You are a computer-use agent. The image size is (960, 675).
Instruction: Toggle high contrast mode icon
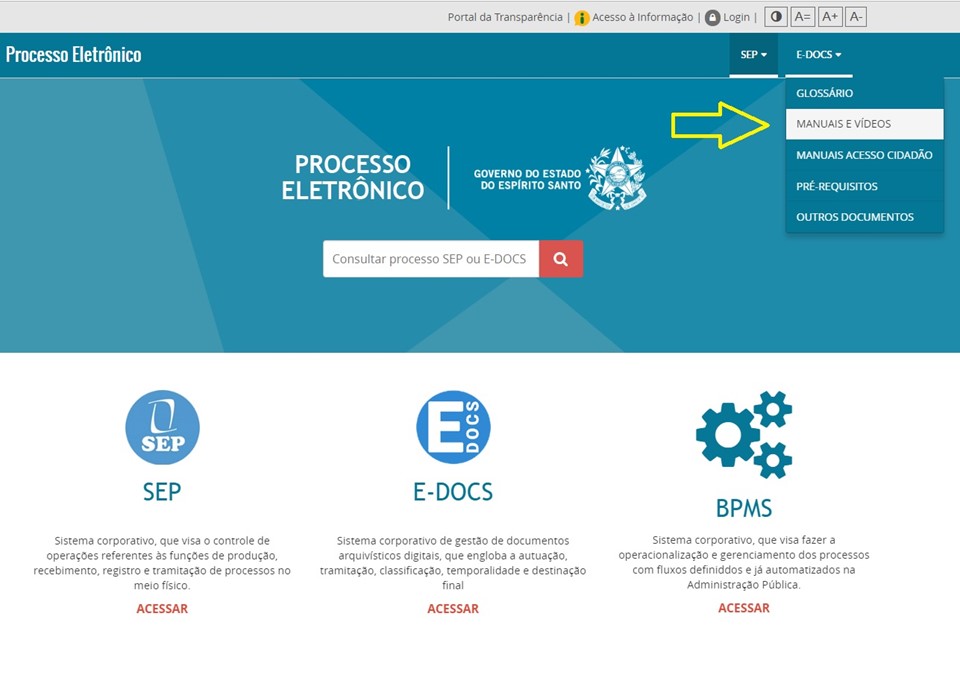(x=776, y=17)
